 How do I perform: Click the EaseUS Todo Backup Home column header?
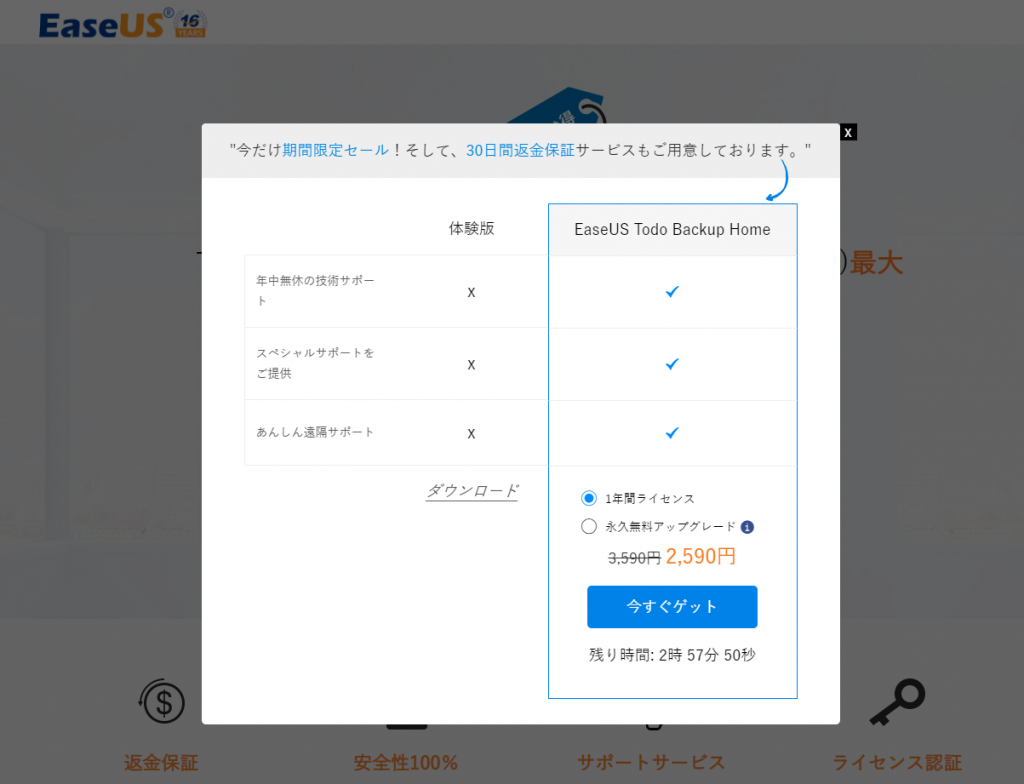pos(672,229)
